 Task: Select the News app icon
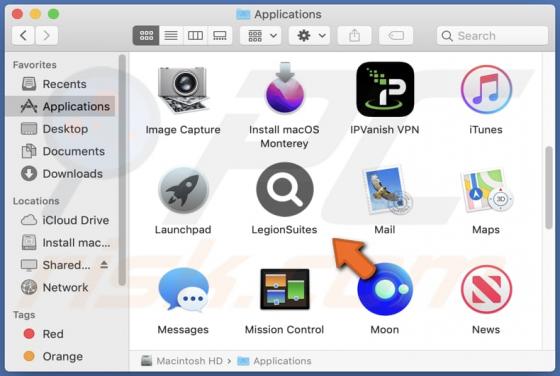486,289
